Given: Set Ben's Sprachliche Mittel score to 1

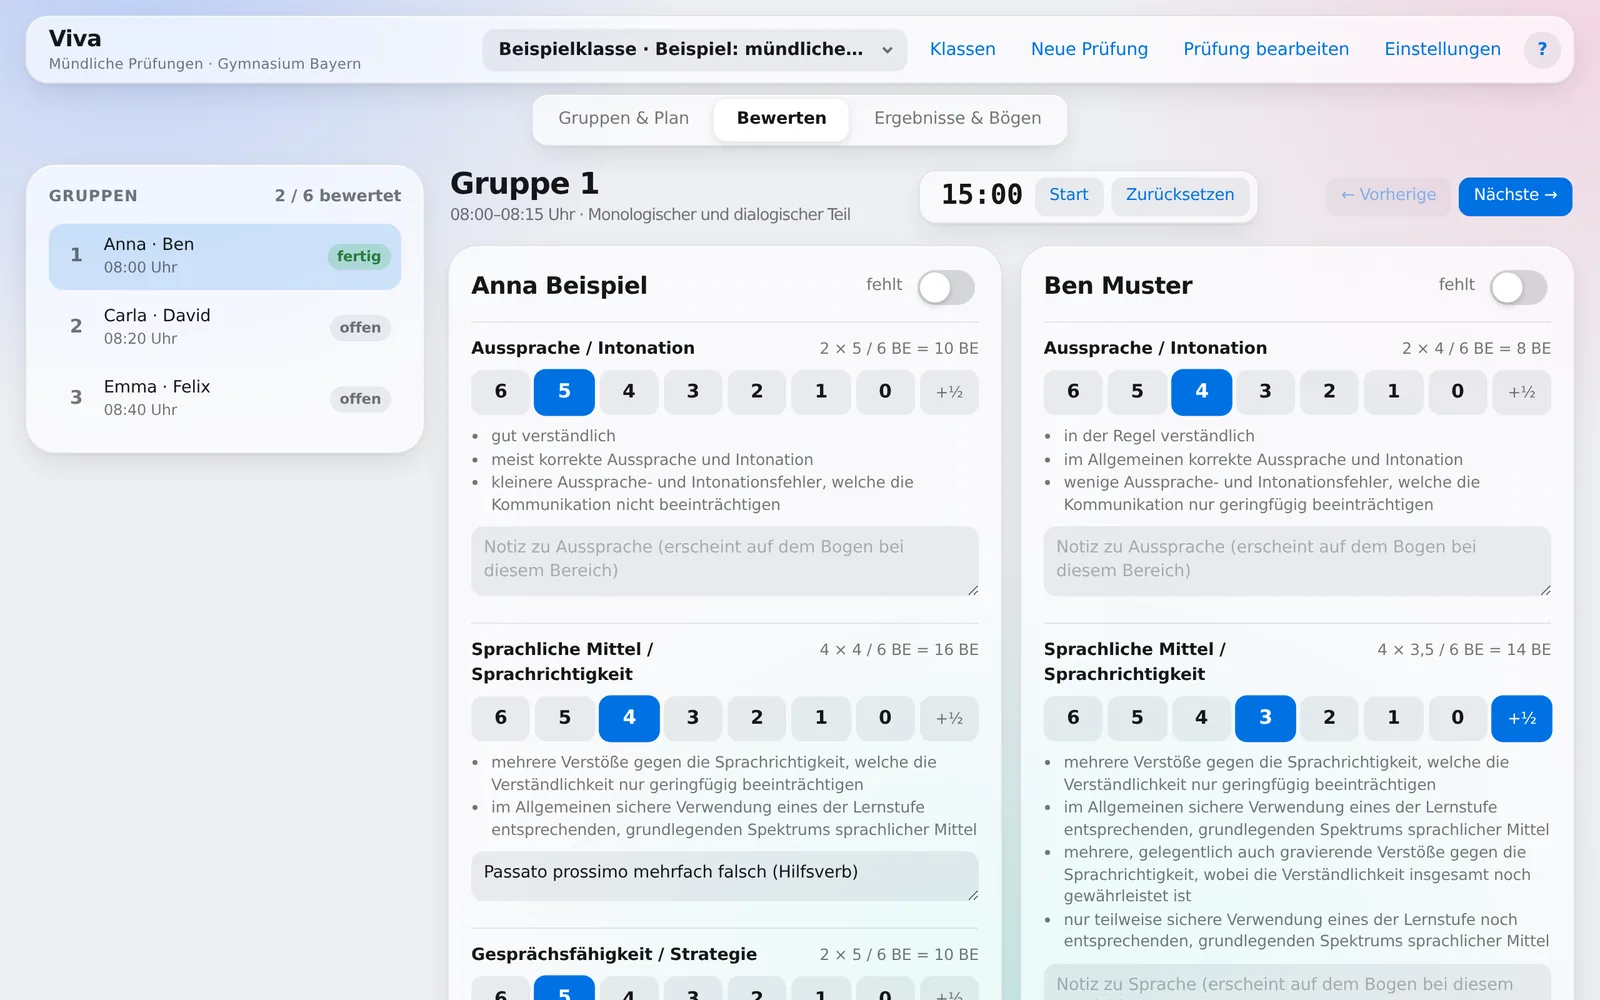Looking at the screenshot, I should click(1393, 718).
